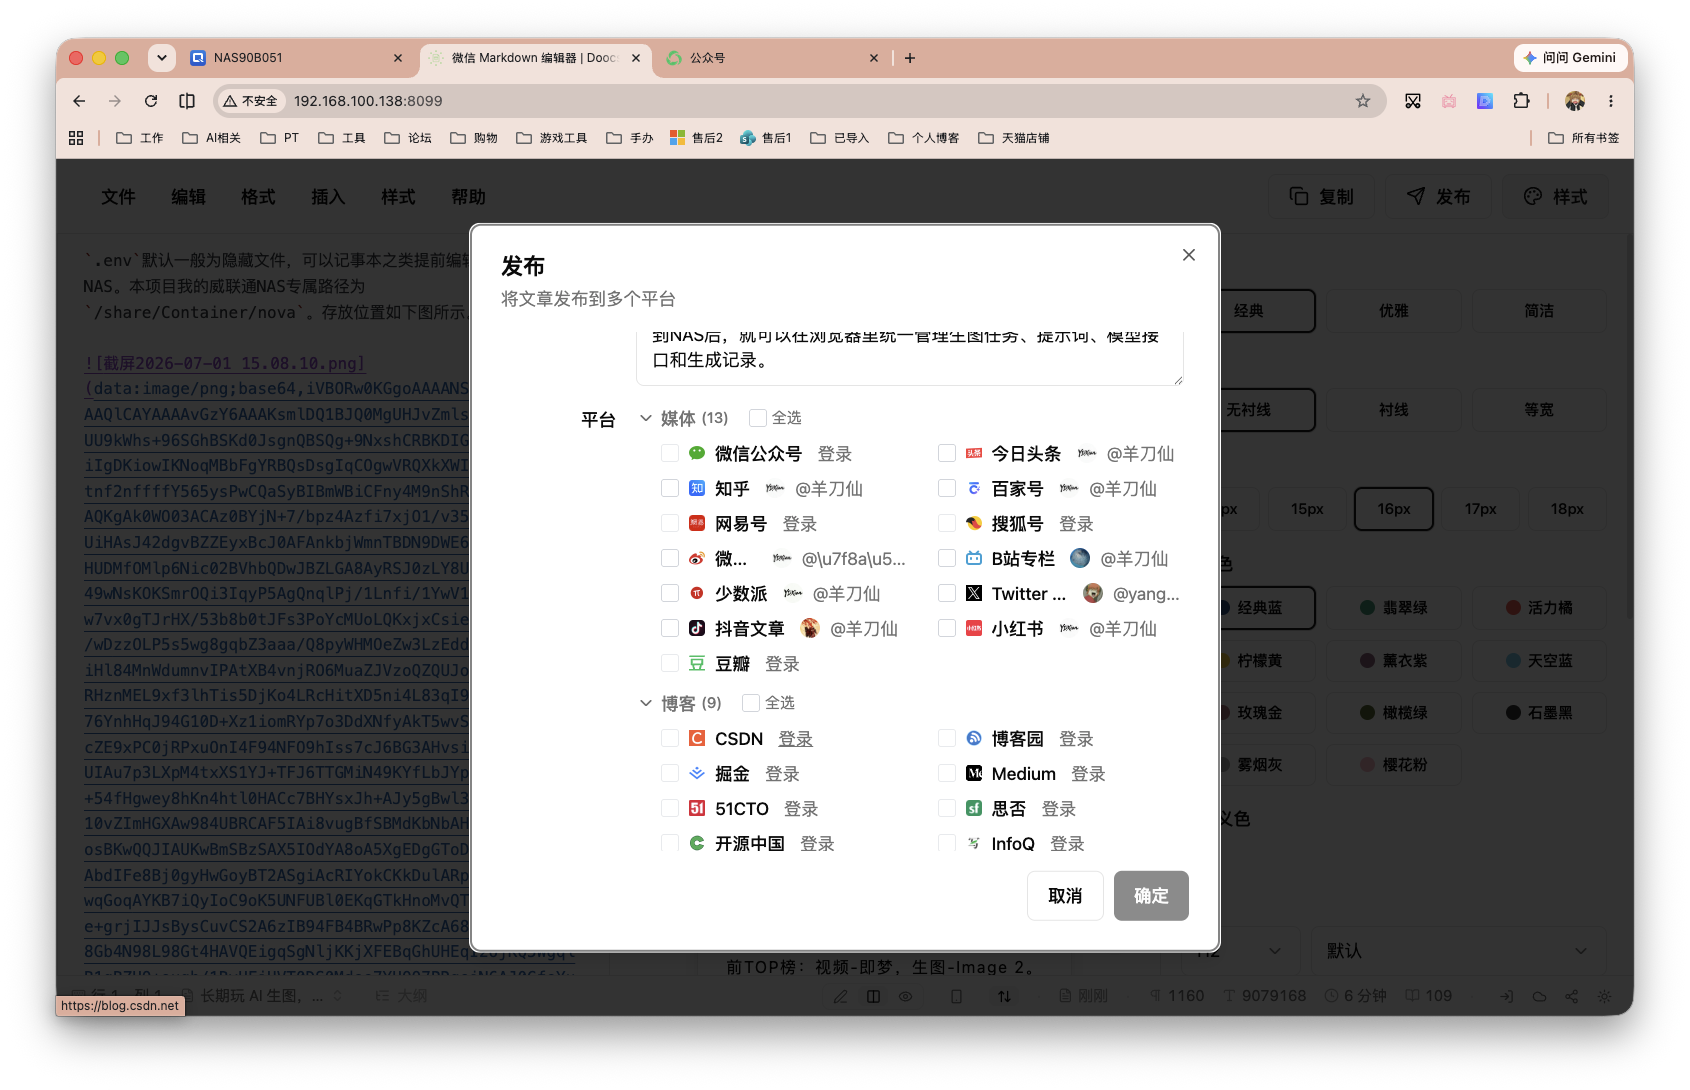This screenshot has width=1690, height=1090.
Task: Click the 开源中国 green icon
Action: [697, 844]
